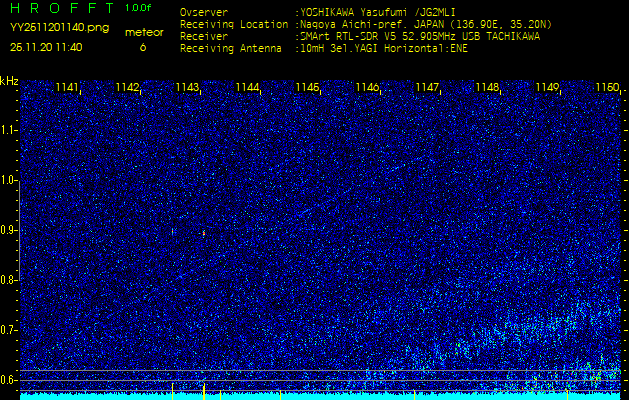Select the 10mH 3el.YAGI Horizontal:ENE text
This screenshot has height=400, width=629.
click(383, 49)
